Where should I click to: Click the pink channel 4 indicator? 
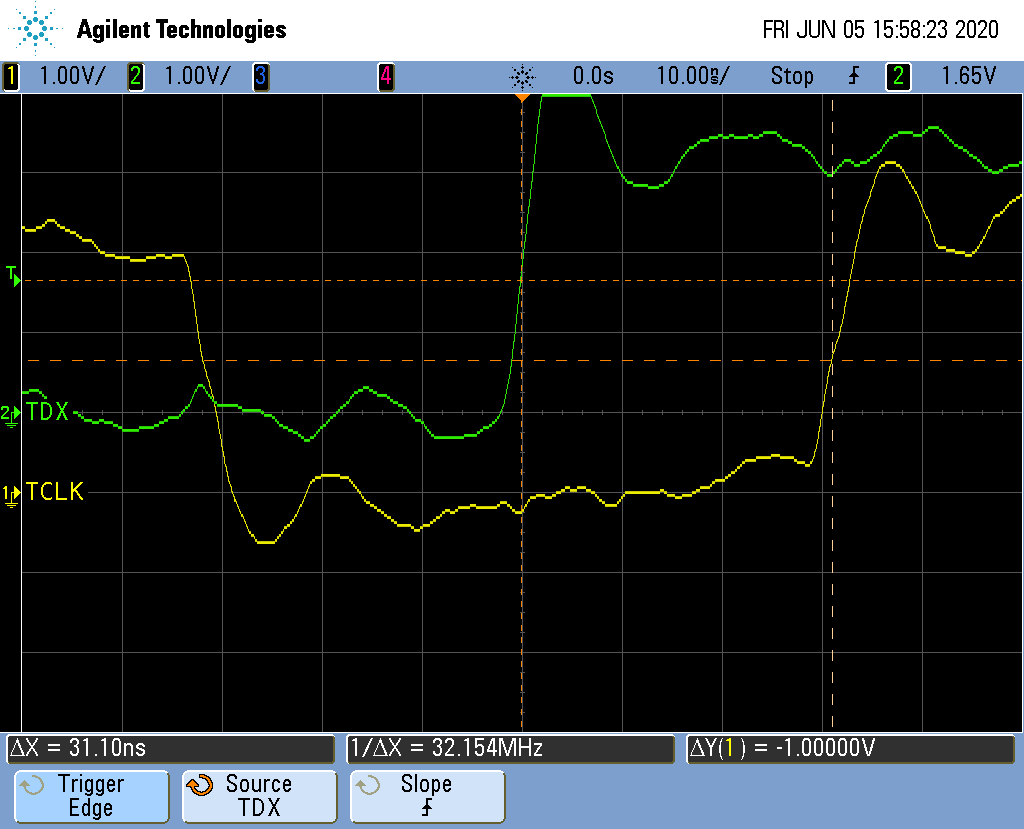tap(385, 76)
